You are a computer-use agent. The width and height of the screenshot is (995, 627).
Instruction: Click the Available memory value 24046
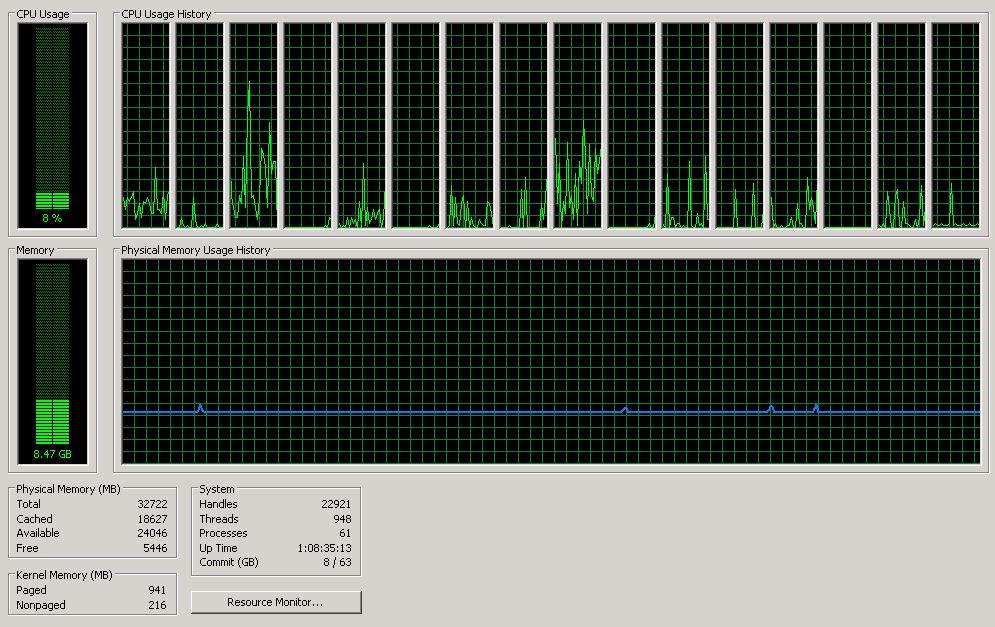pos(153,533)
